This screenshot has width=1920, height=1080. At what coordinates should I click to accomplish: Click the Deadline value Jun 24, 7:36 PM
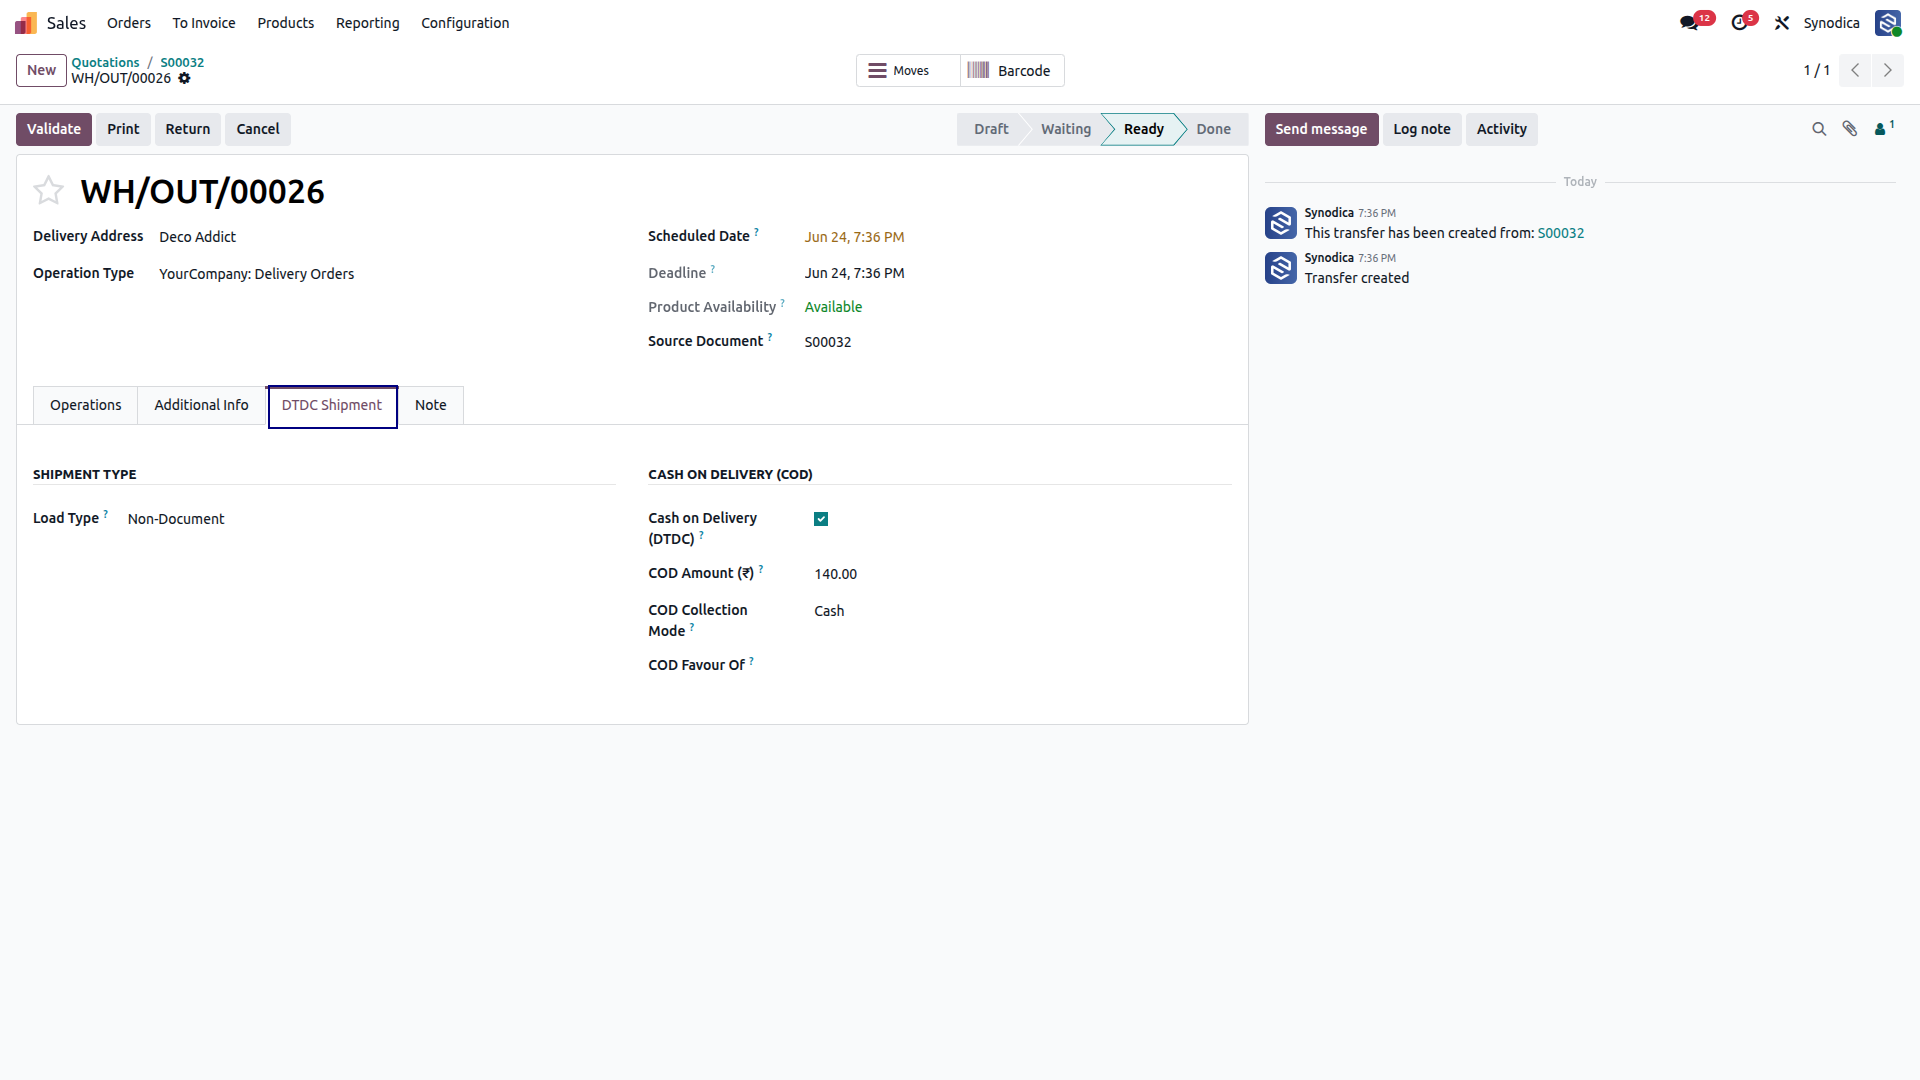854,273
